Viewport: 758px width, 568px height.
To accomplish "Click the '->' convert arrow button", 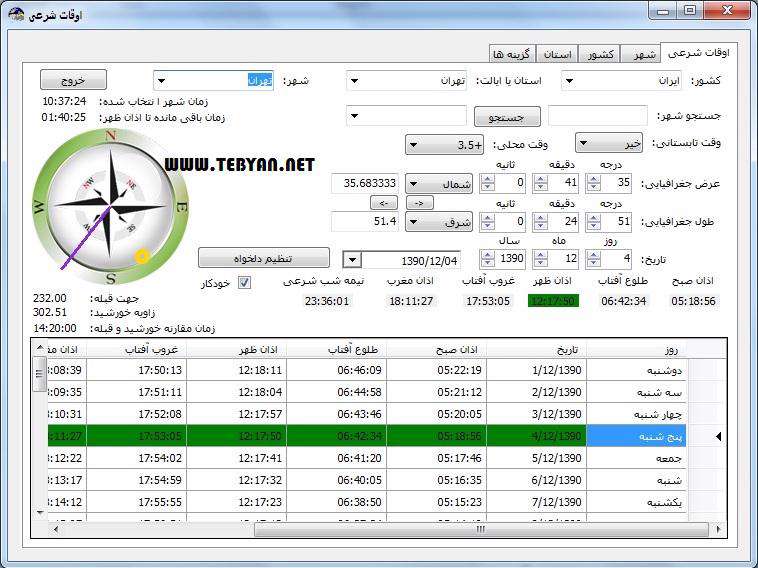I will click(x=419, y=203).
